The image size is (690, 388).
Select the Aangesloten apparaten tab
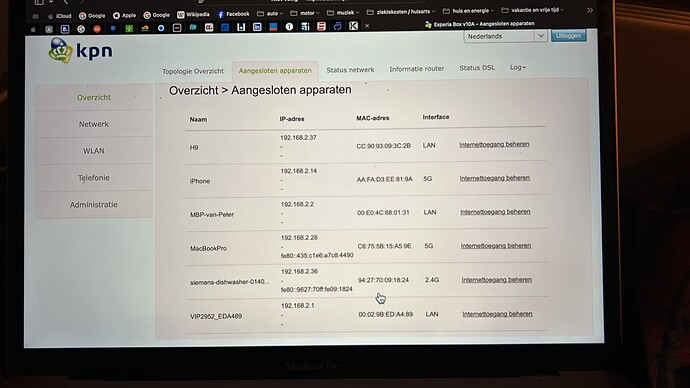click(x=275, y=70)
